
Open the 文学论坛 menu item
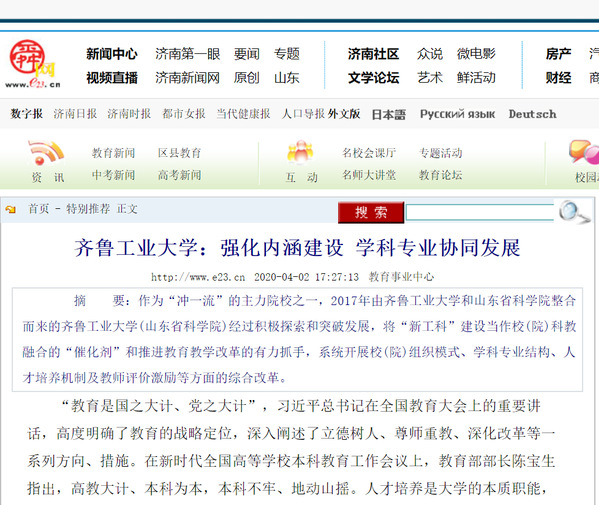point(373,78)
